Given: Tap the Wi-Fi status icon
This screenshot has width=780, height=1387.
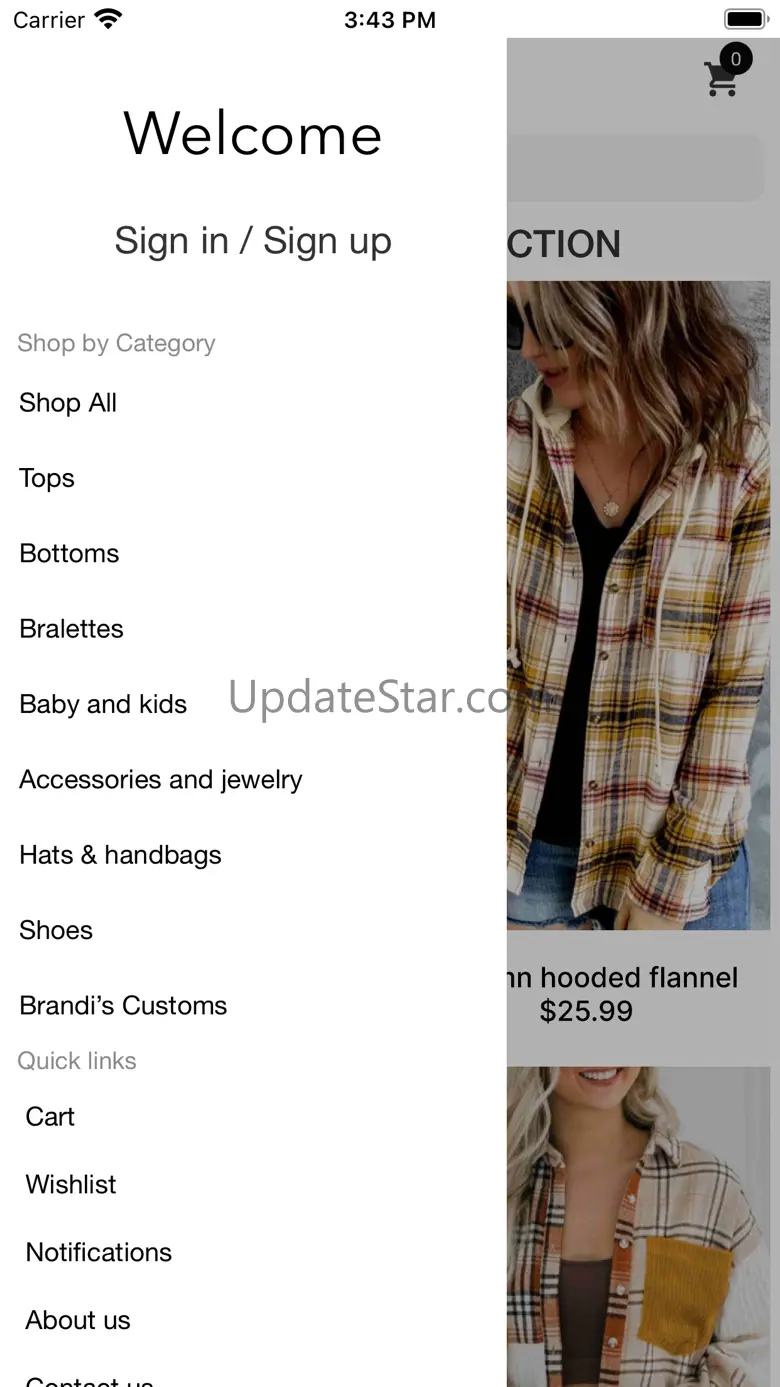Looking at the screenshot, I should click(107, 19).
